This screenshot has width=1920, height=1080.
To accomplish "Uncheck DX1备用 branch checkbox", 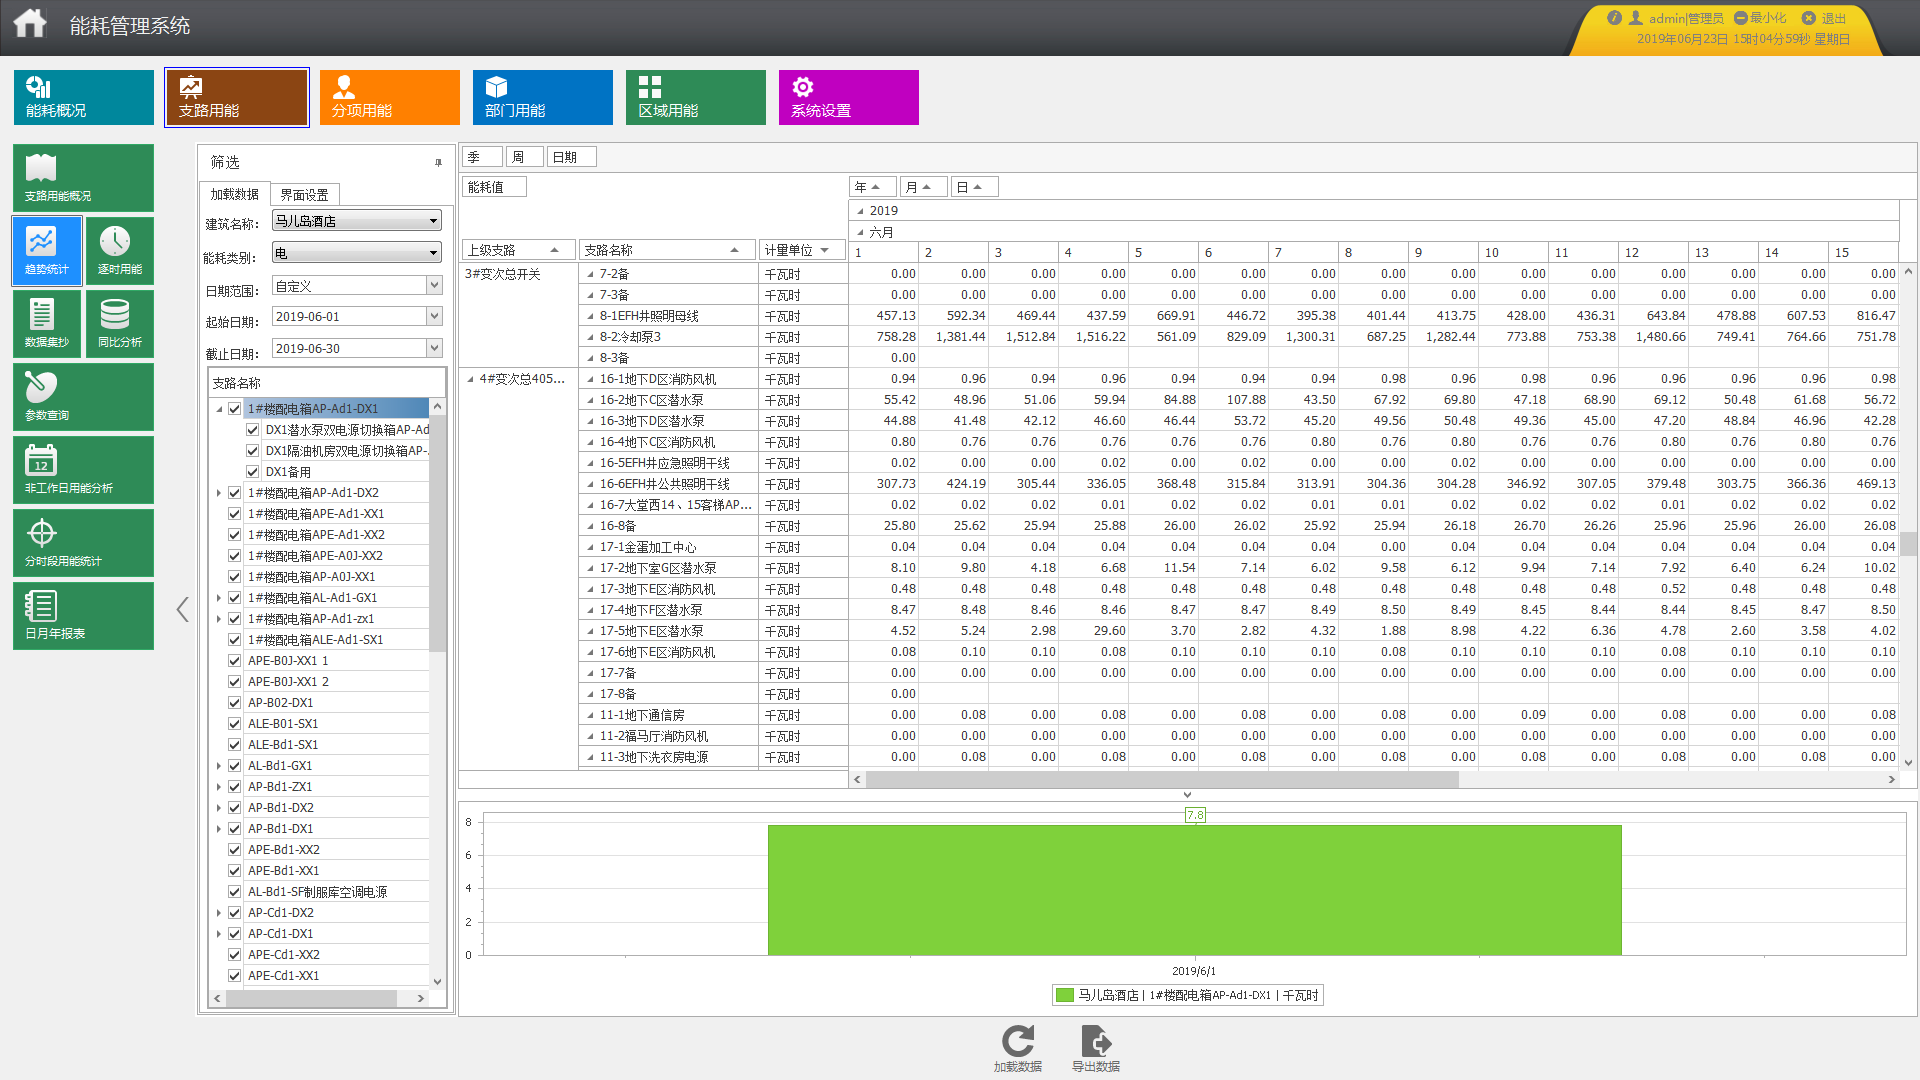I will 253,472.
